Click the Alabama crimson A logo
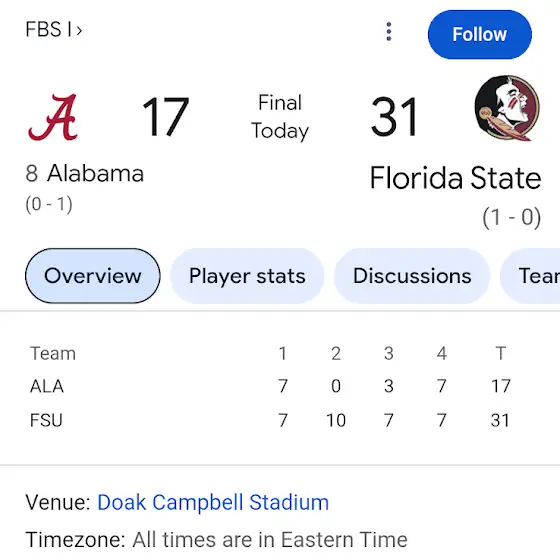Screen dimensions: 560x560 [x=53, y=117]
